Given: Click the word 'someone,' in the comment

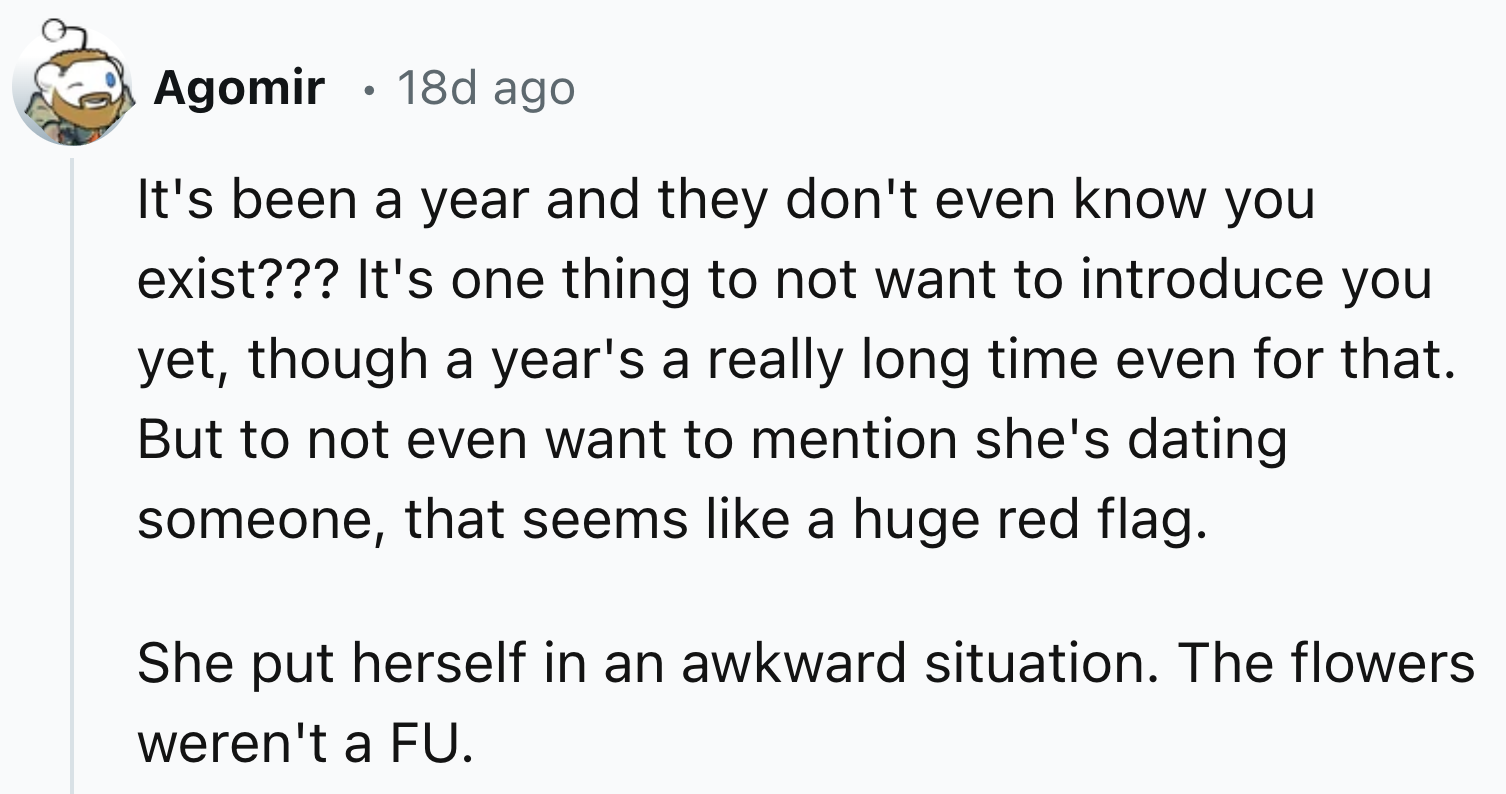Looking at the screenshot, I should click(261, 521).
